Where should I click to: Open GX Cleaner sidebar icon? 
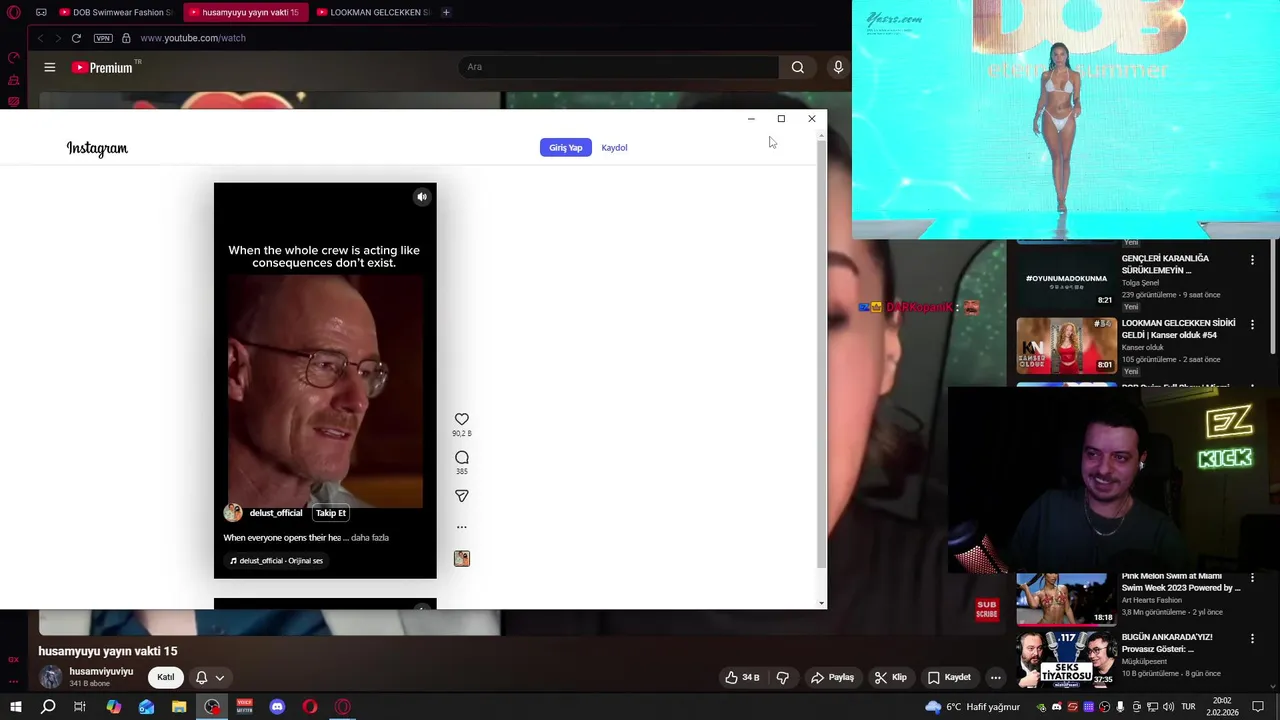point(13,80)
